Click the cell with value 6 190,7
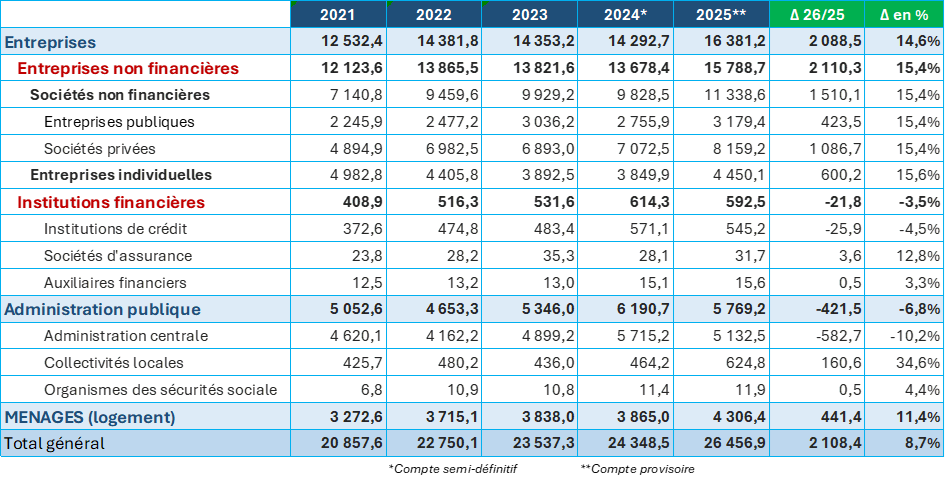This screenshot has width=945, height=478. point(626,309)
